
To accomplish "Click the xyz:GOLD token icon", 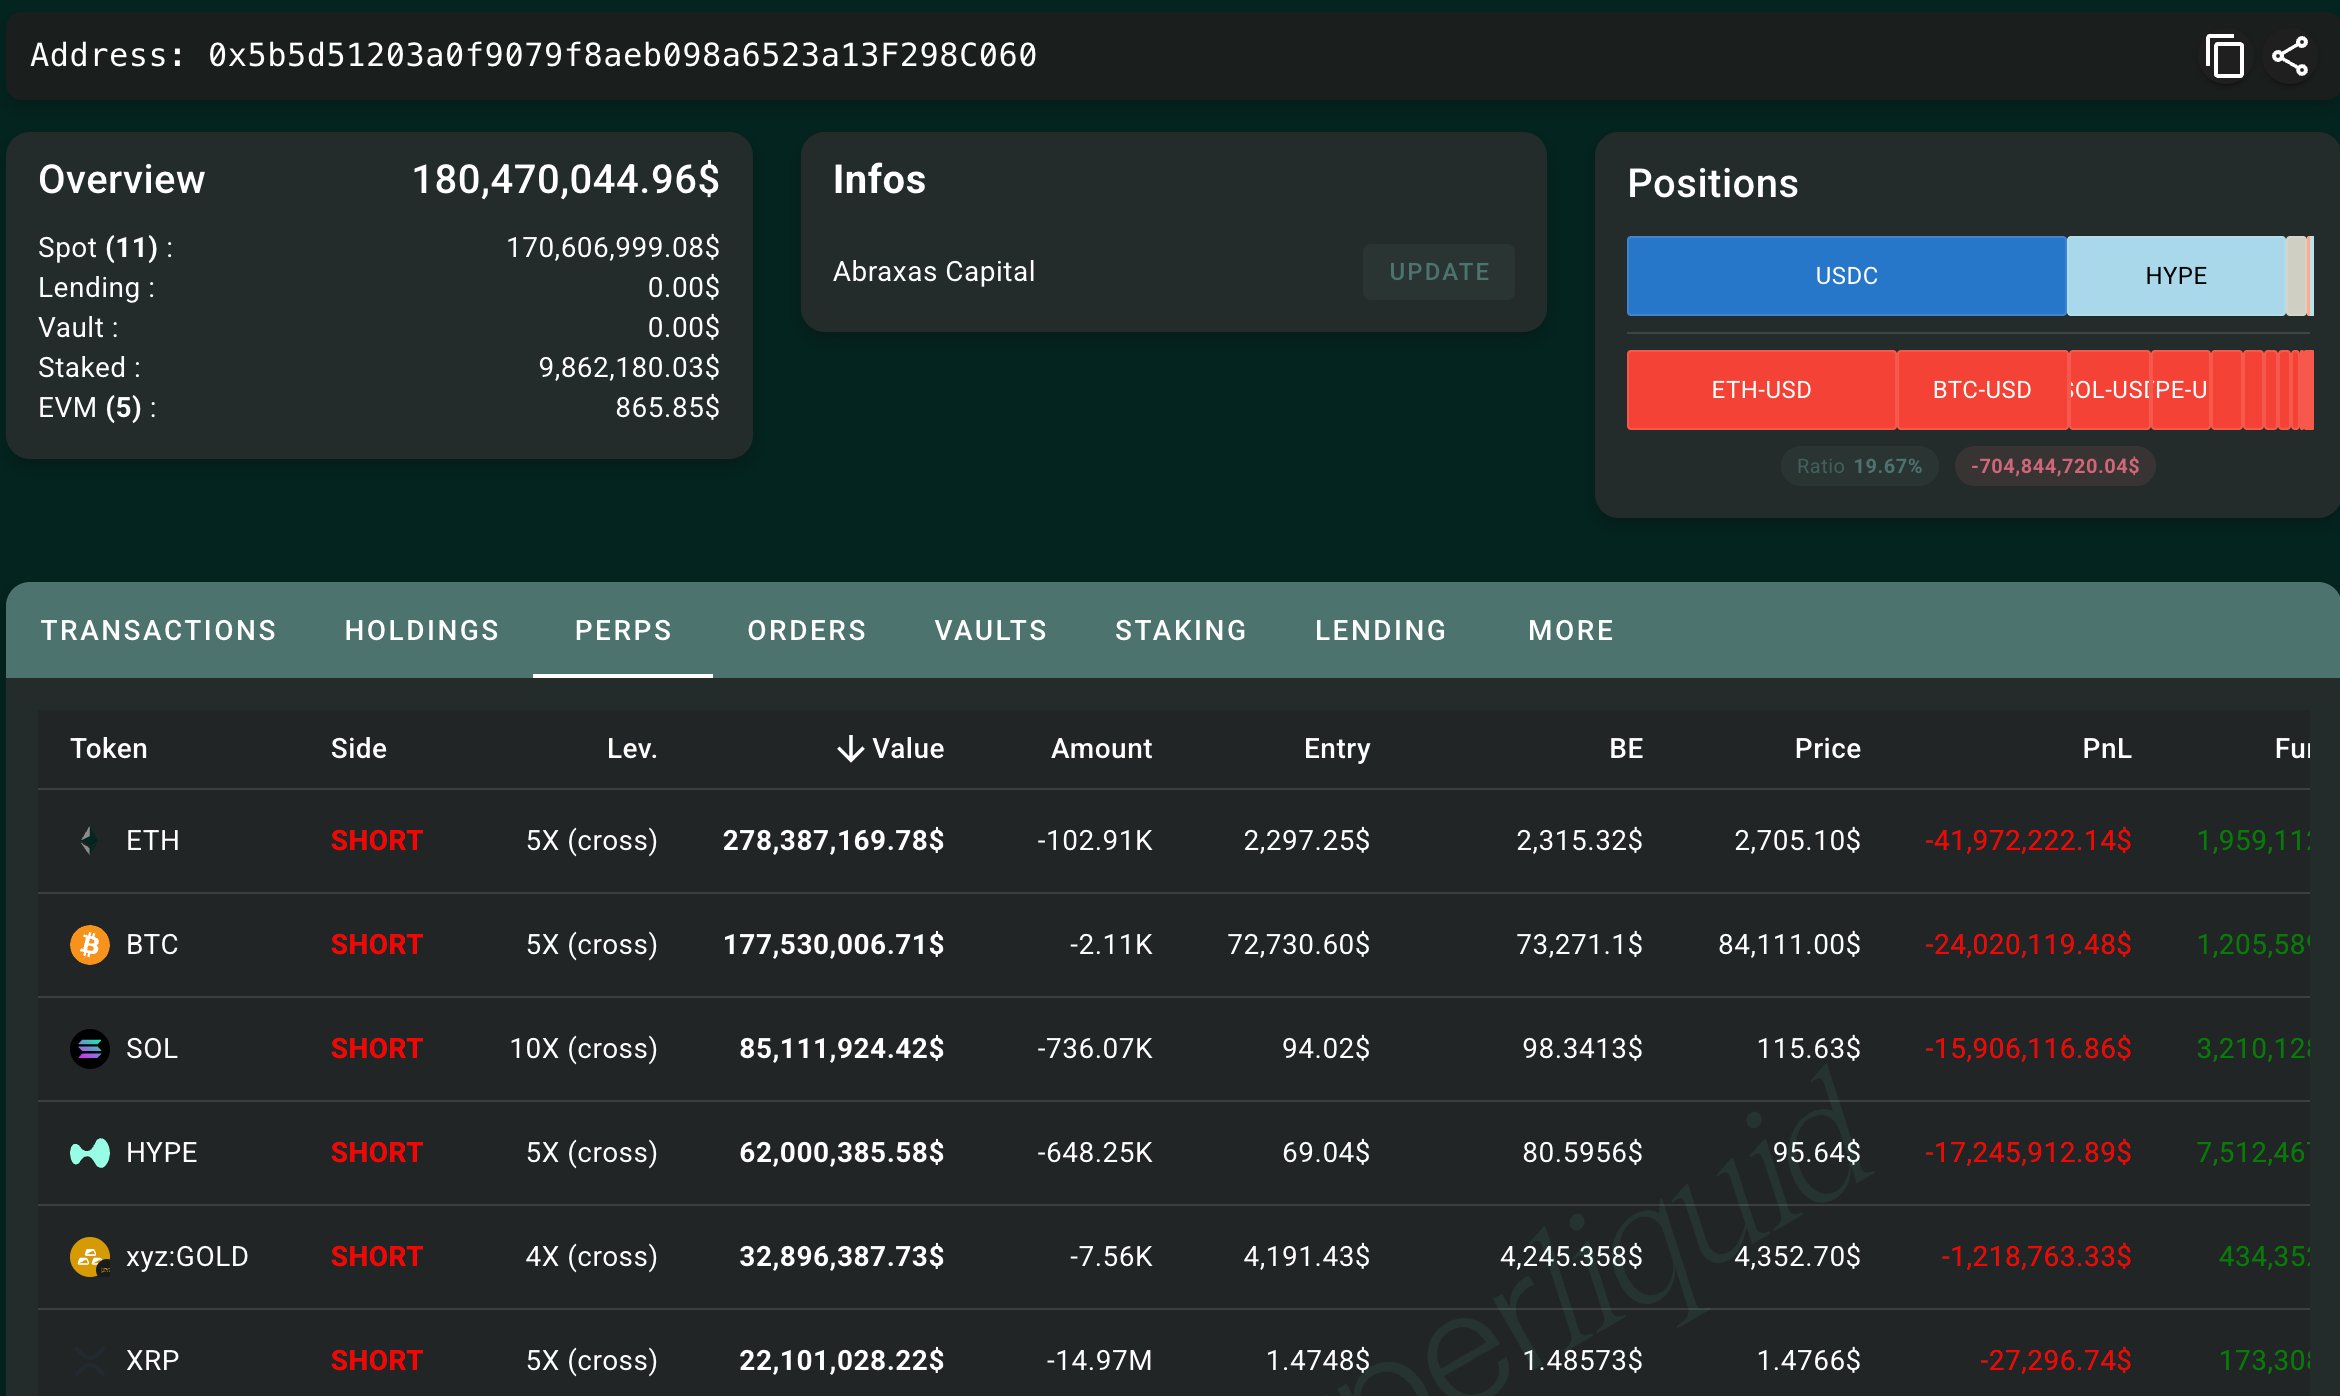I will 89,1257.
